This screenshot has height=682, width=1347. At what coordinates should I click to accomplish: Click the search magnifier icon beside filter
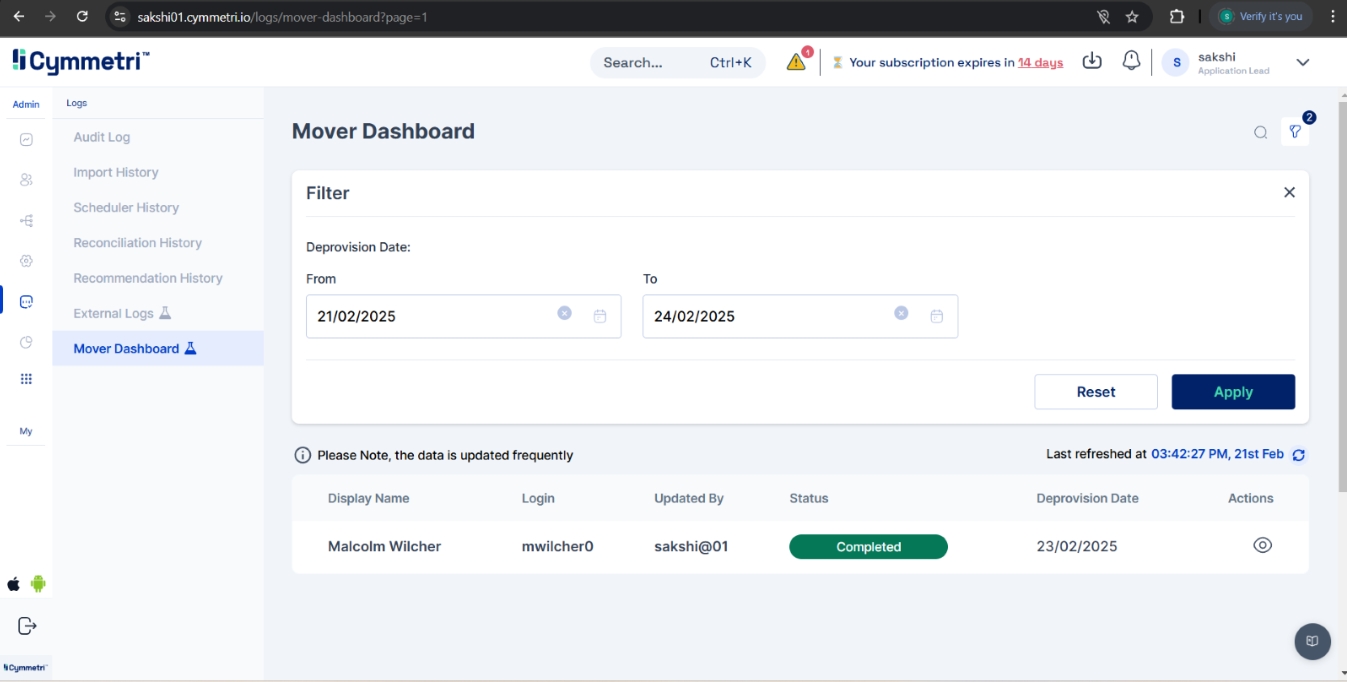point(1261,132)
